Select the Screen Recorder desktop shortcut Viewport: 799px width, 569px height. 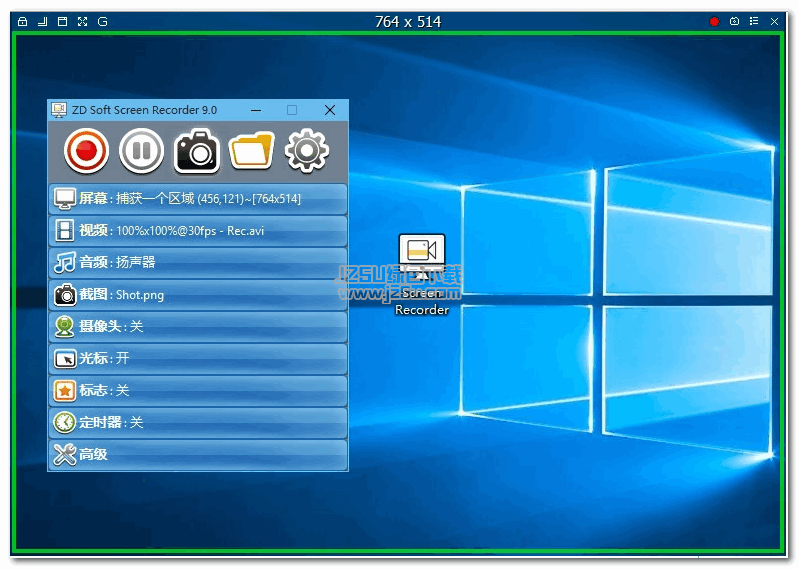point(422,275)
